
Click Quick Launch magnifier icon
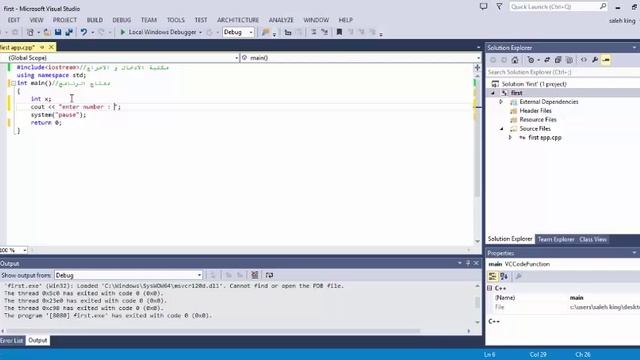coord(603,7)
